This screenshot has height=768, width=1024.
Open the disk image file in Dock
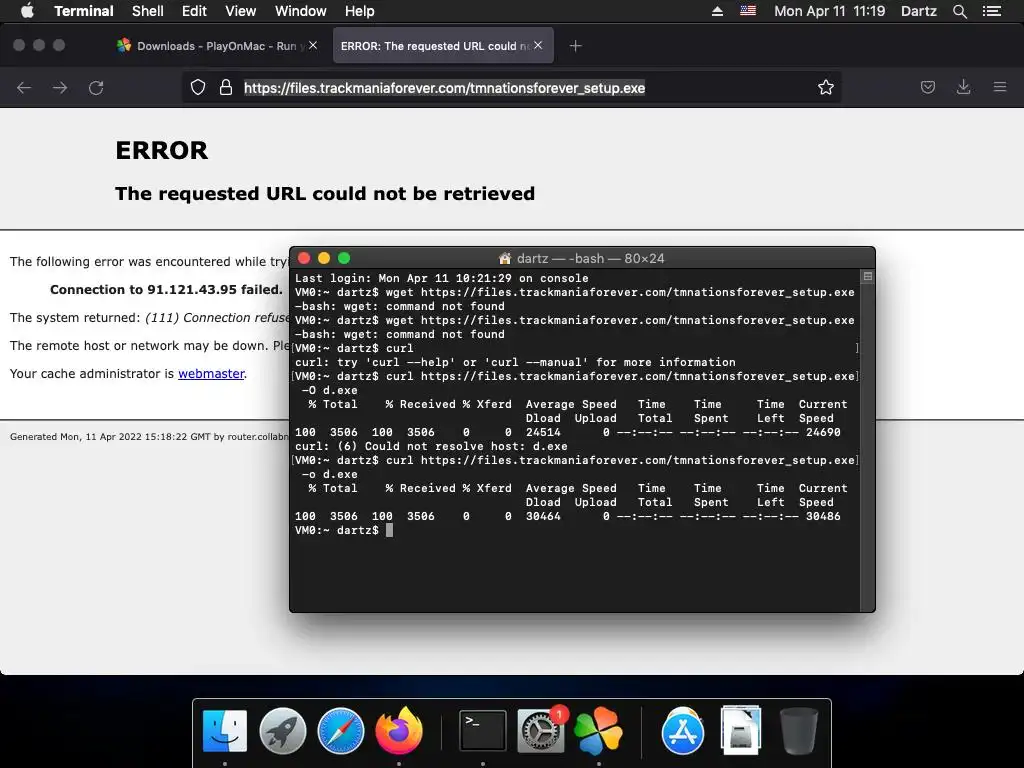pyautogui.click(x=741, y=729)
